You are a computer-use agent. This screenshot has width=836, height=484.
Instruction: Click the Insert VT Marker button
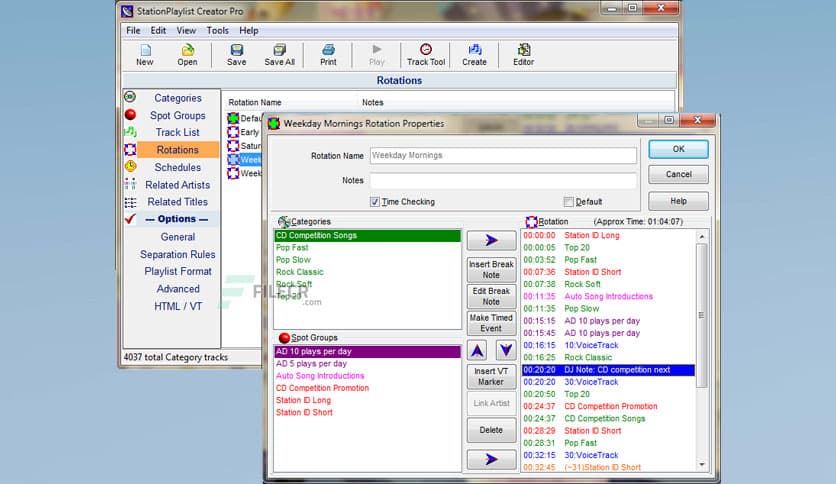(x=491, y=376)
